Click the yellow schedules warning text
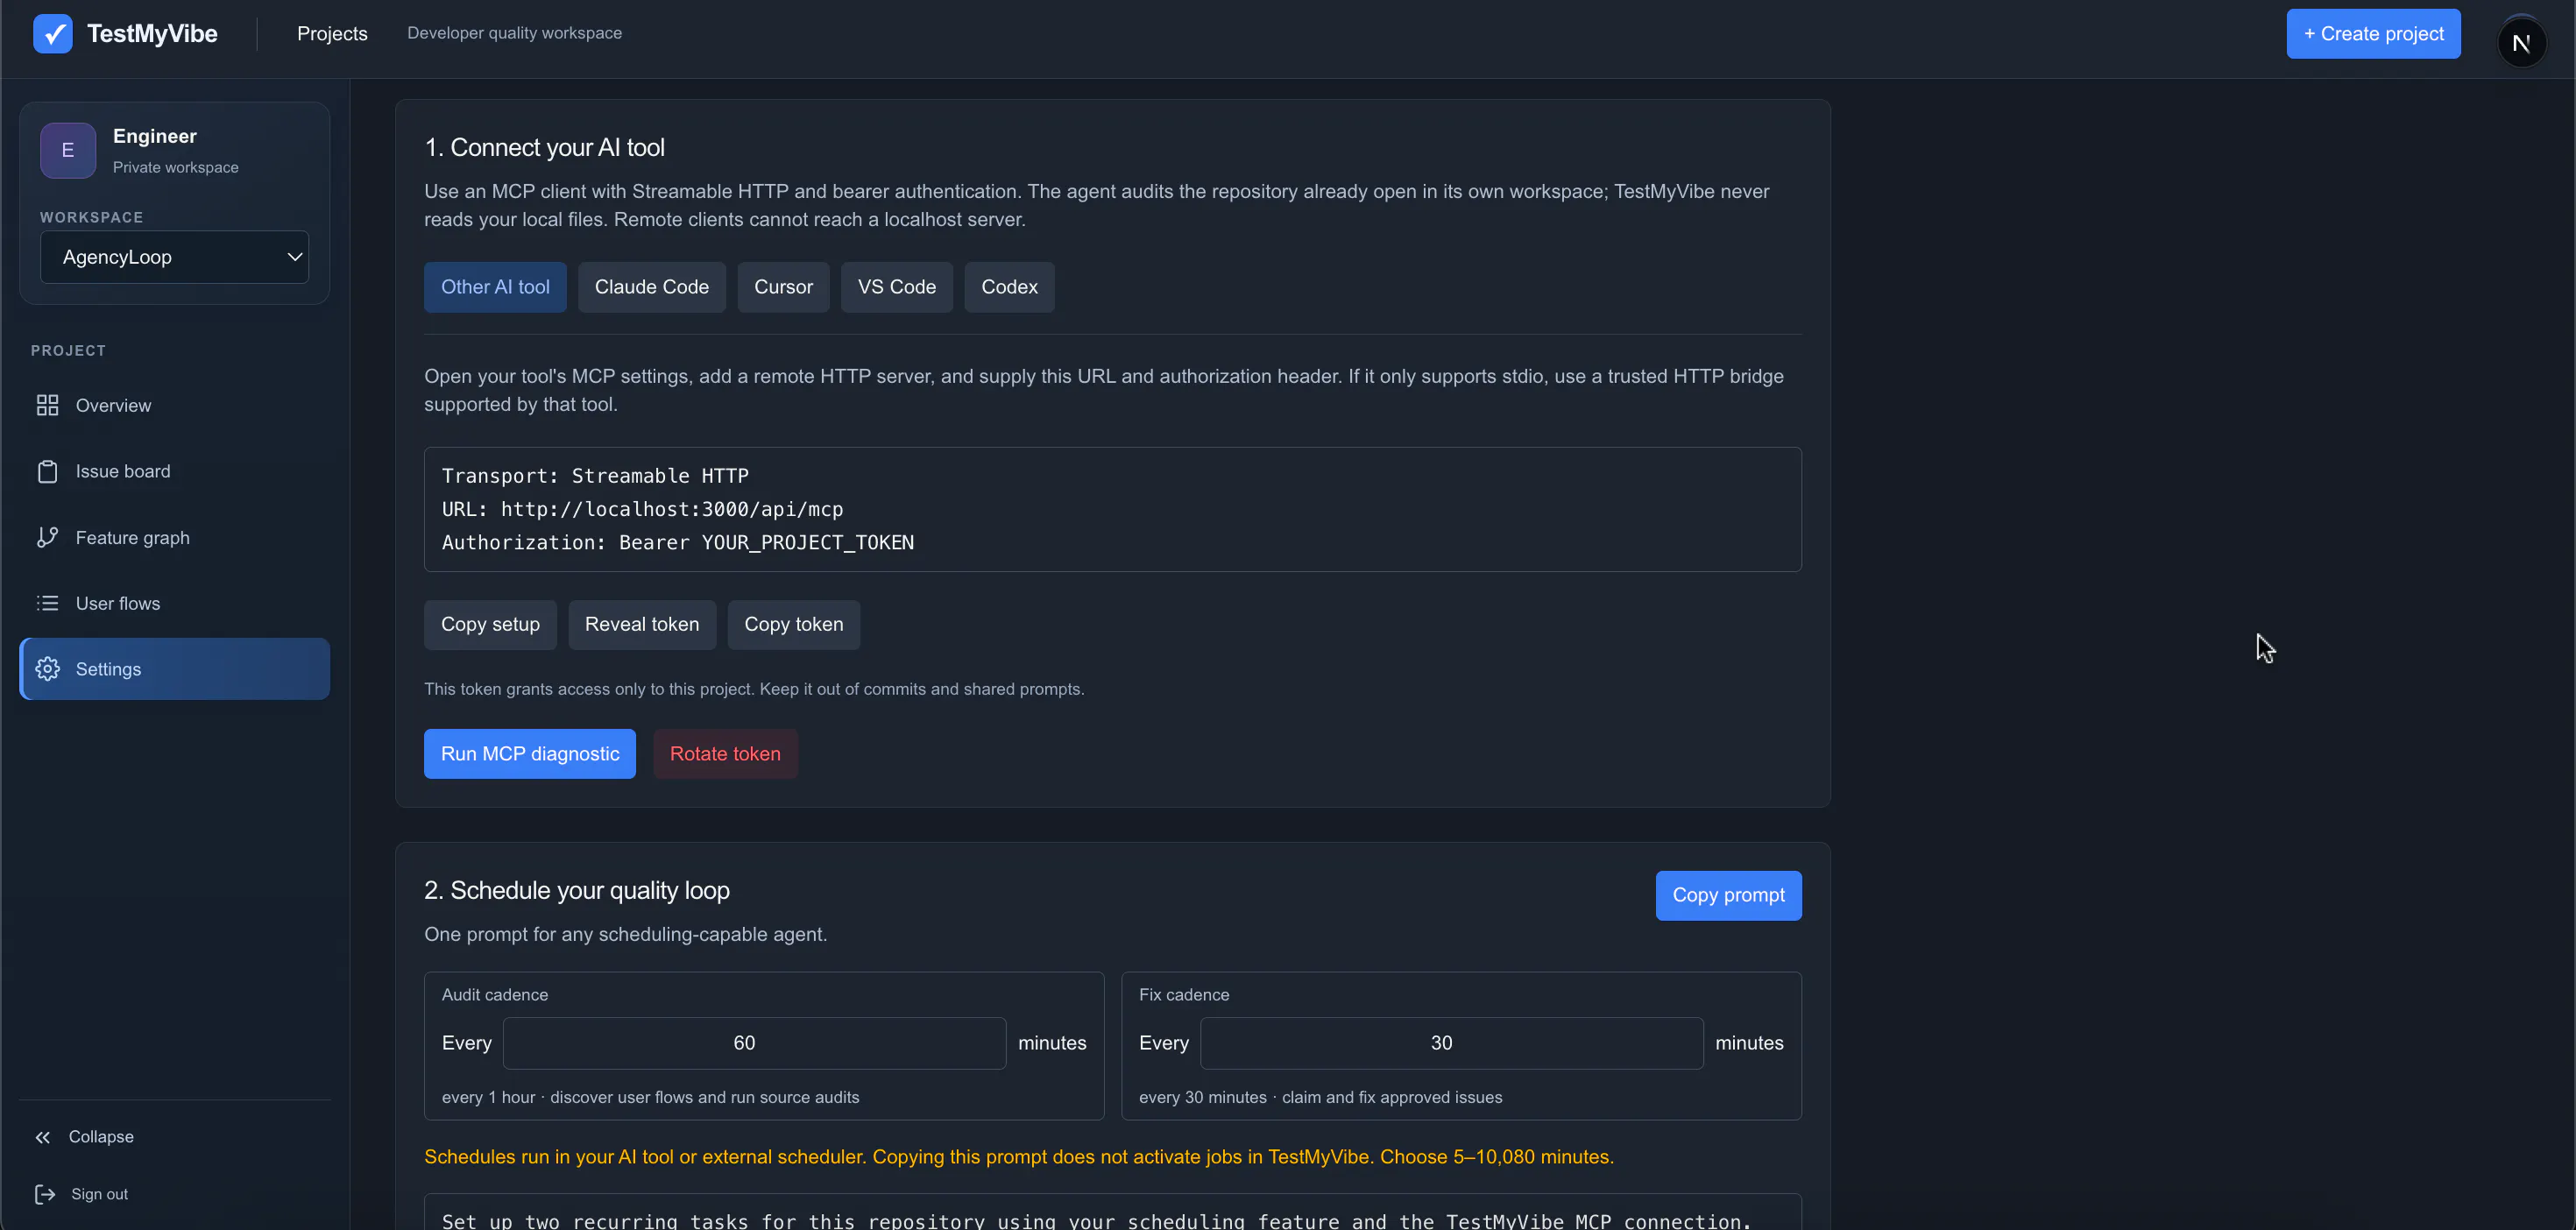Screen dimensions: 2576x1230 1019,1157
